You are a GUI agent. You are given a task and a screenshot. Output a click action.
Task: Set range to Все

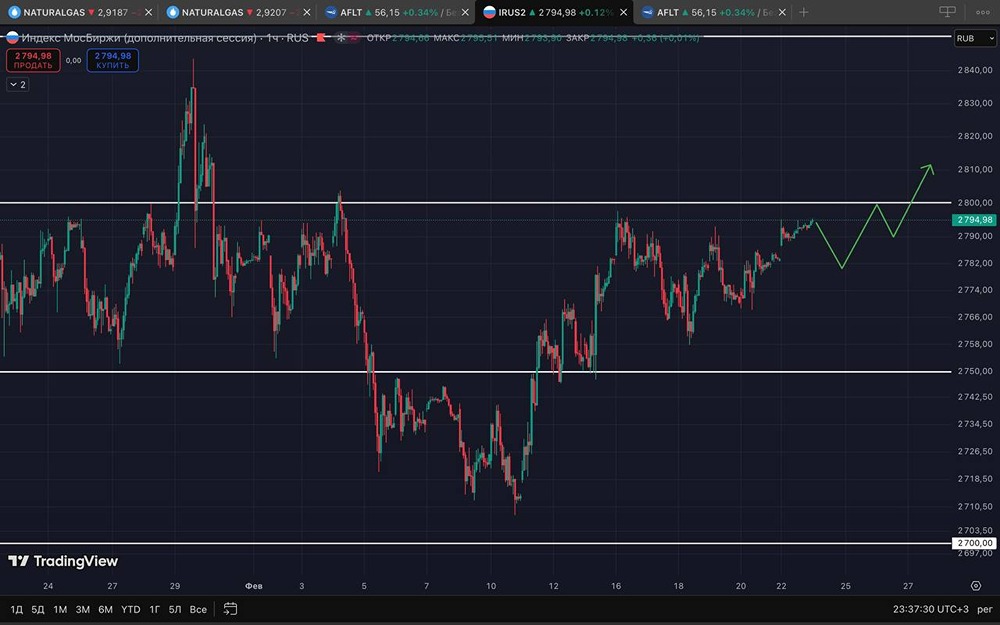(x=198, y=609)
